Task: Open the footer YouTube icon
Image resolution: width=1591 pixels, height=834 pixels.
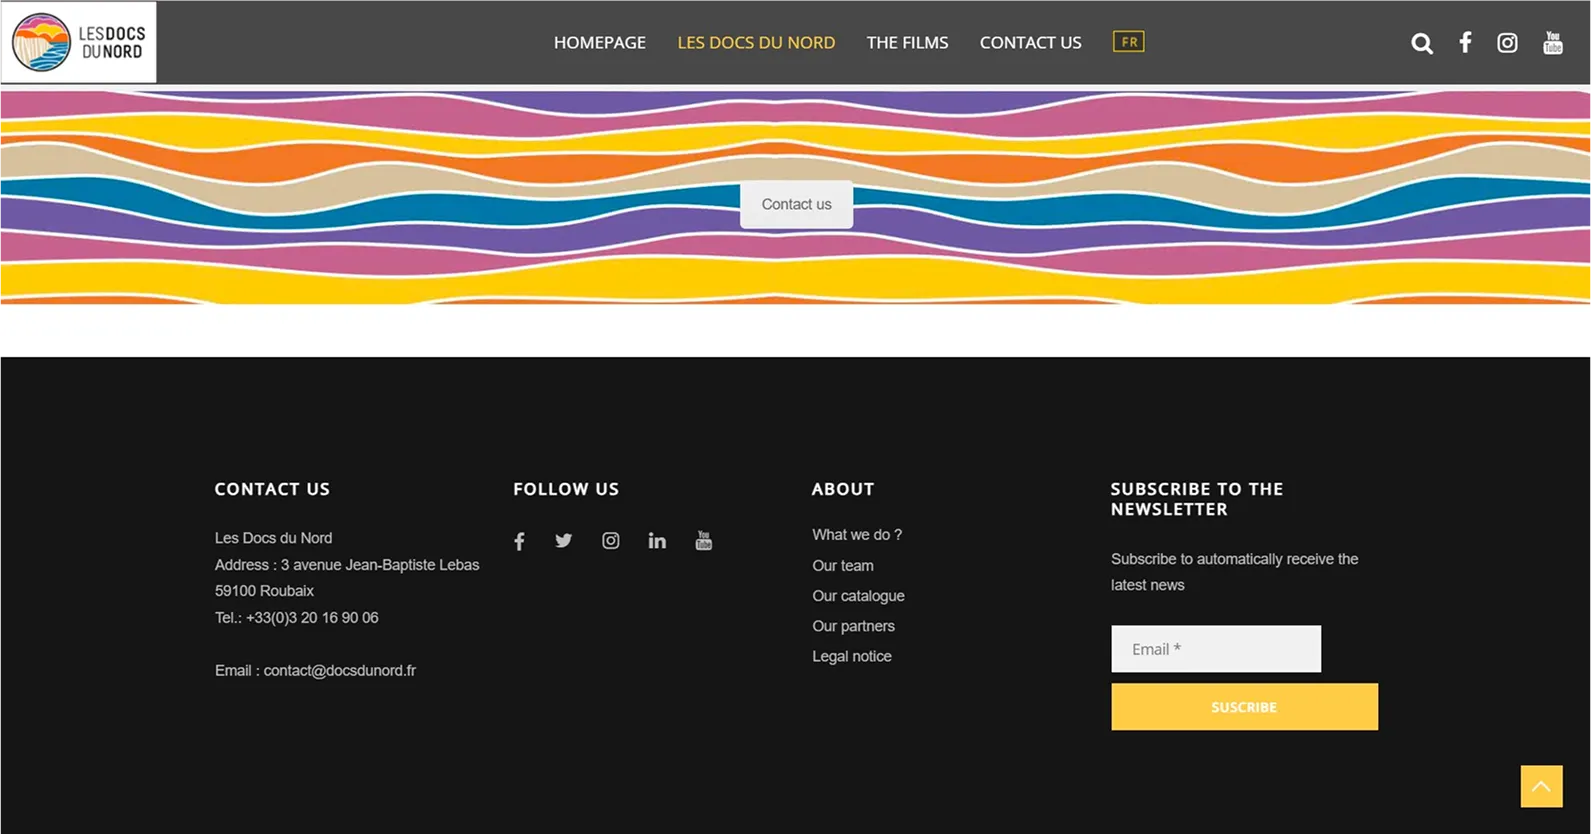Action: [704, 541]
